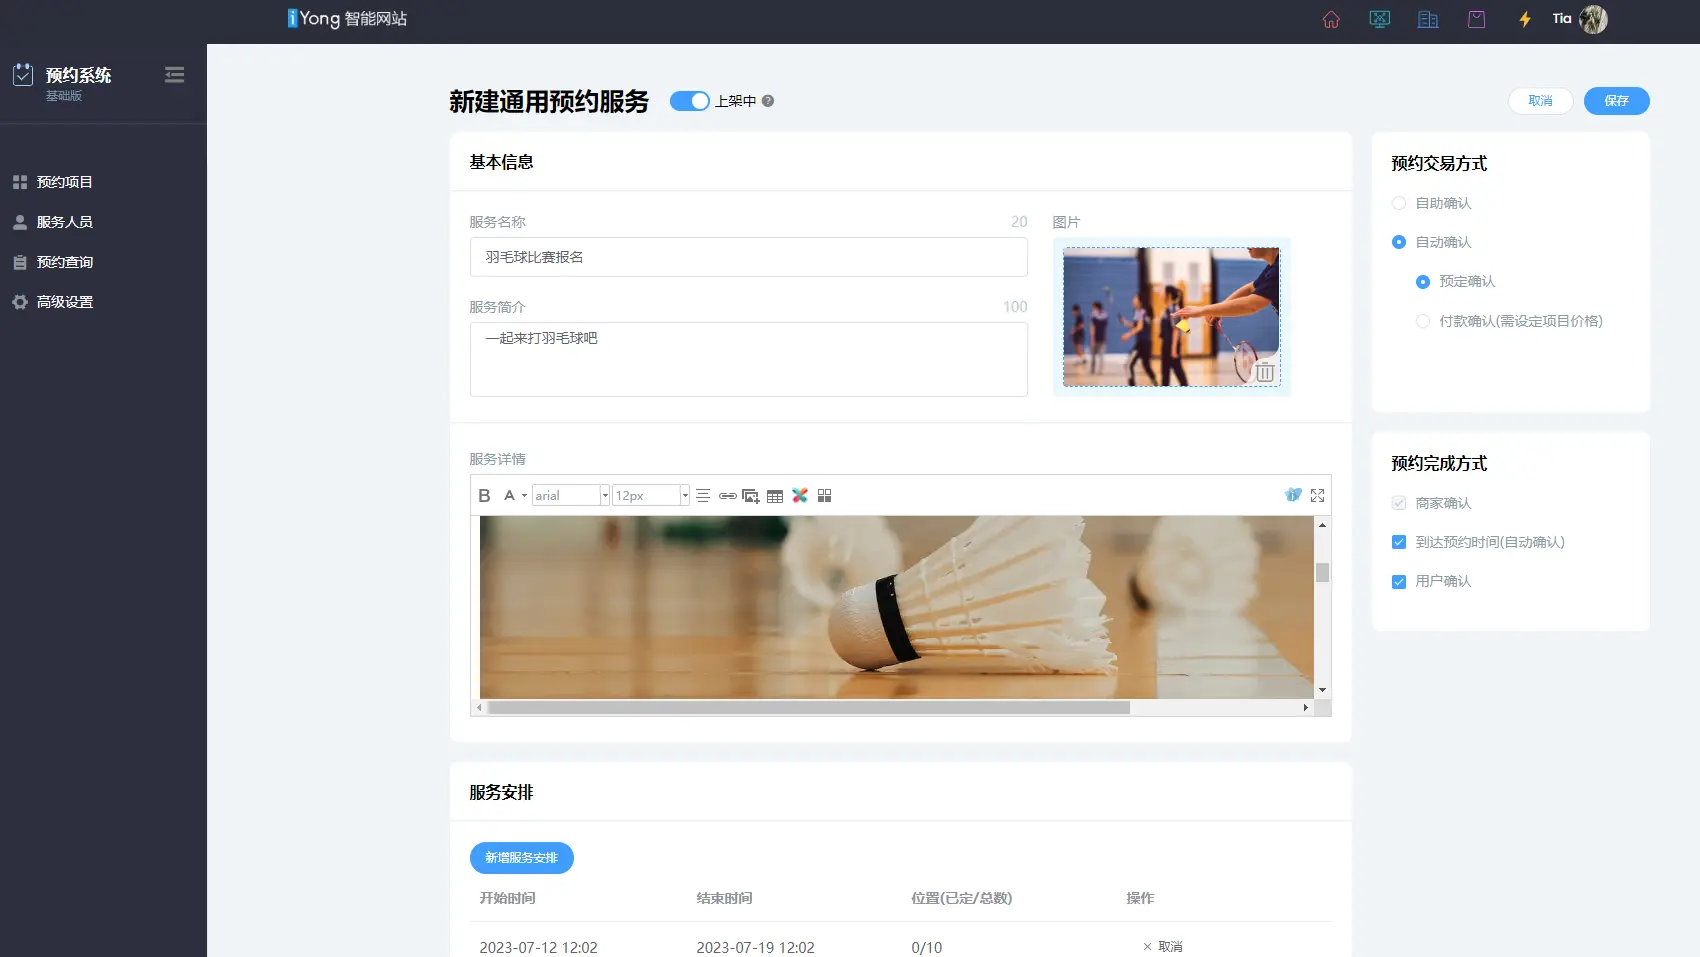Toggle bold formatting in service details

[484, 496]
